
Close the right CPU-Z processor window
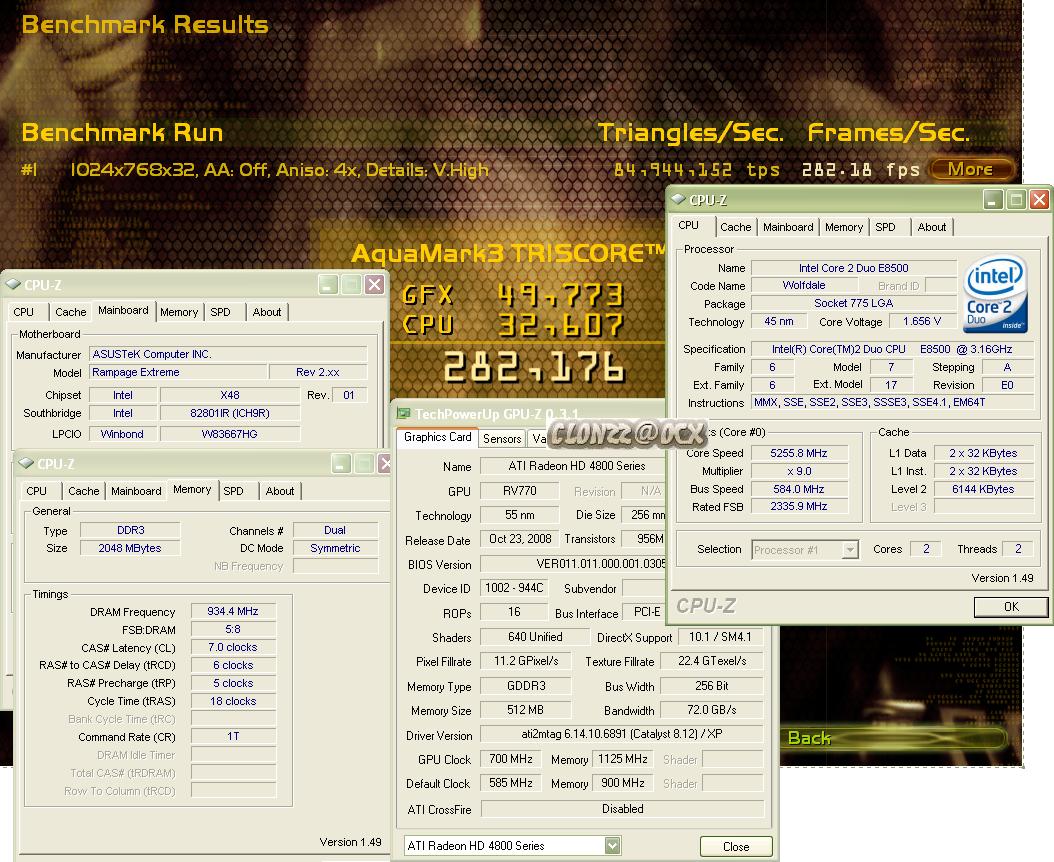tap(1039, 200)
